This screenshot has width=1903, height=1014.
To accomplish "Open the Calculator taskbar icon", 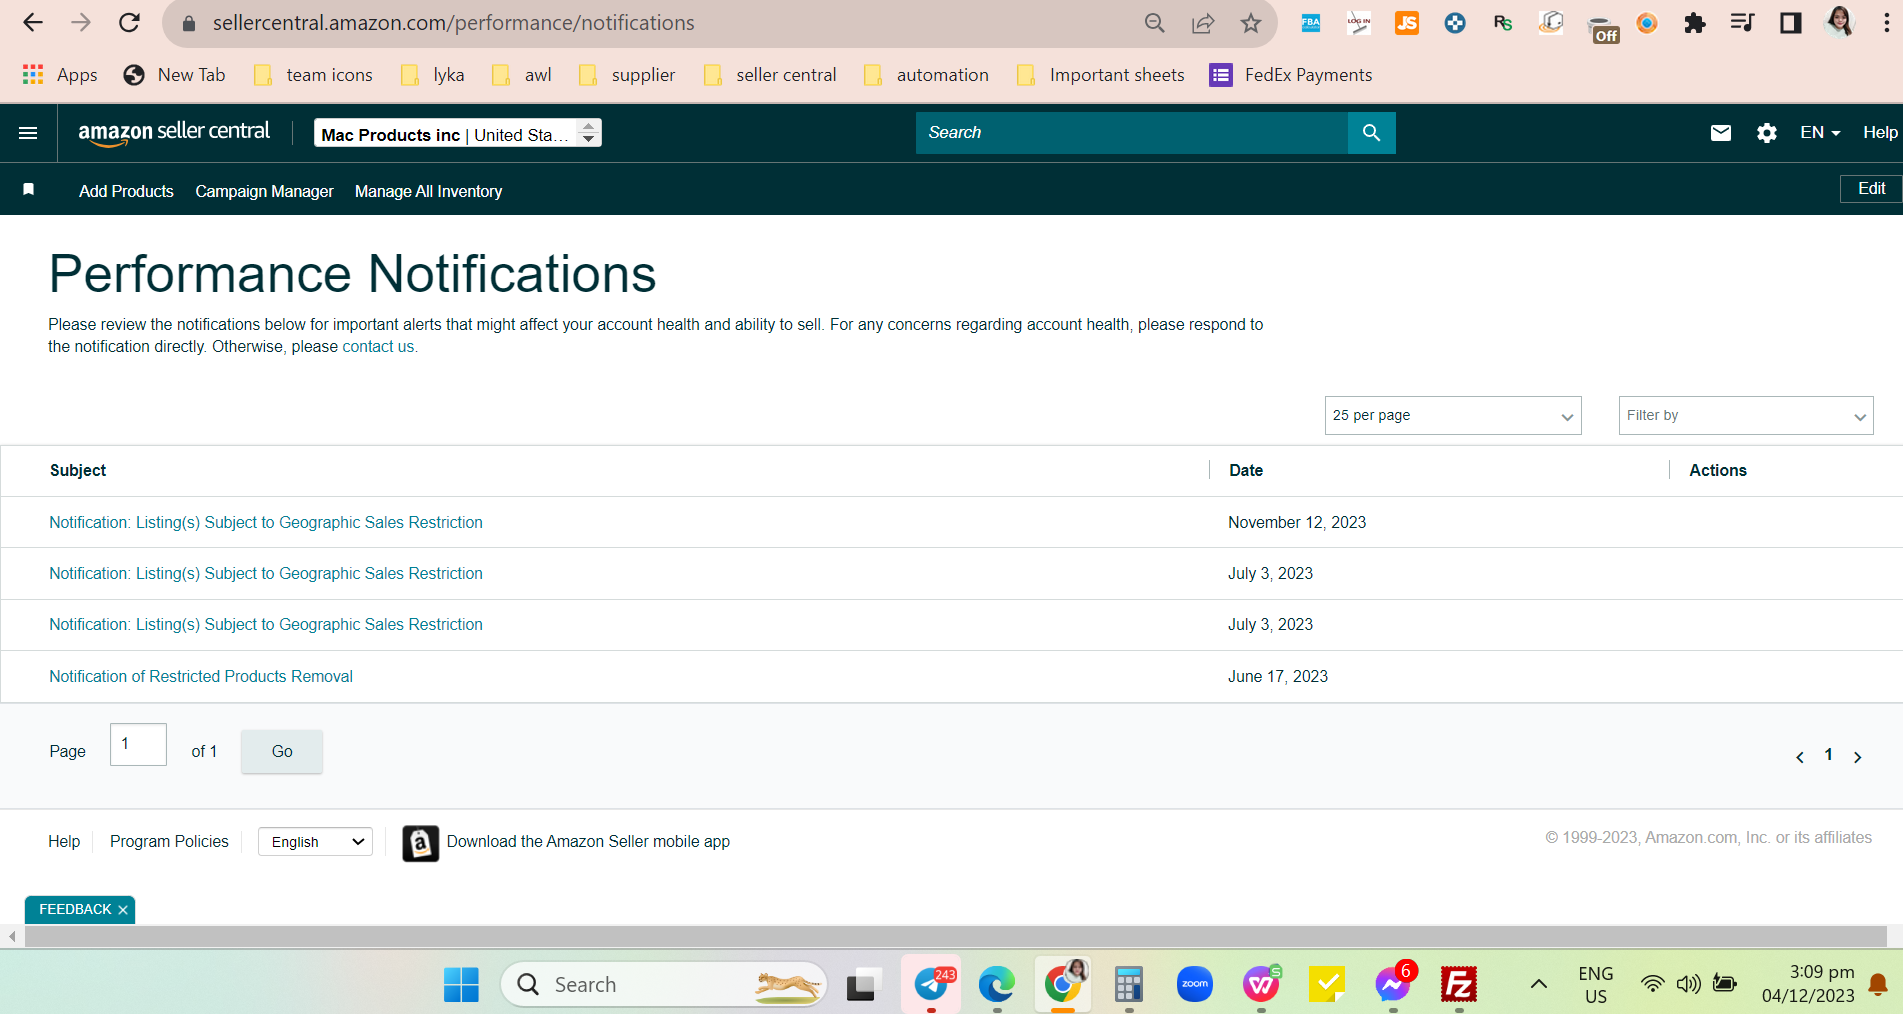I will (x=1129, y=985).
